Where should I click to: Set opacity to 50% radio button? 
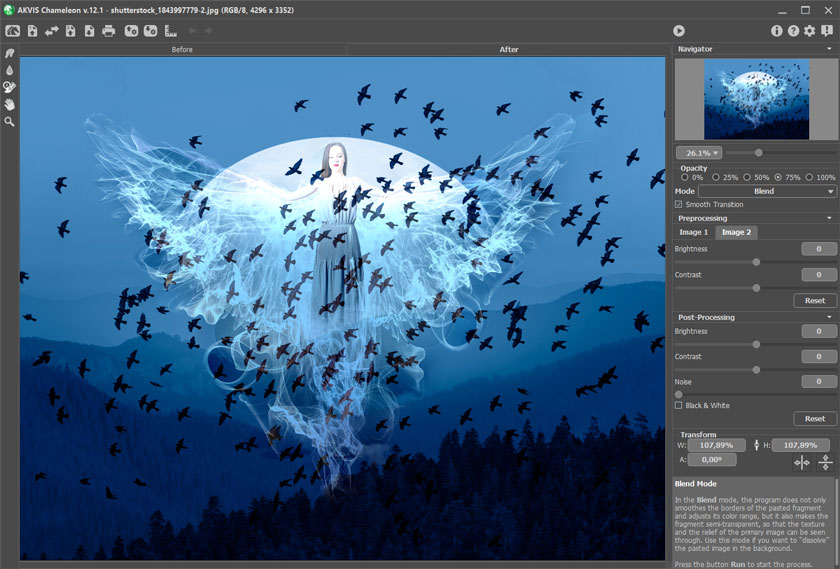[x=746, y=177]
